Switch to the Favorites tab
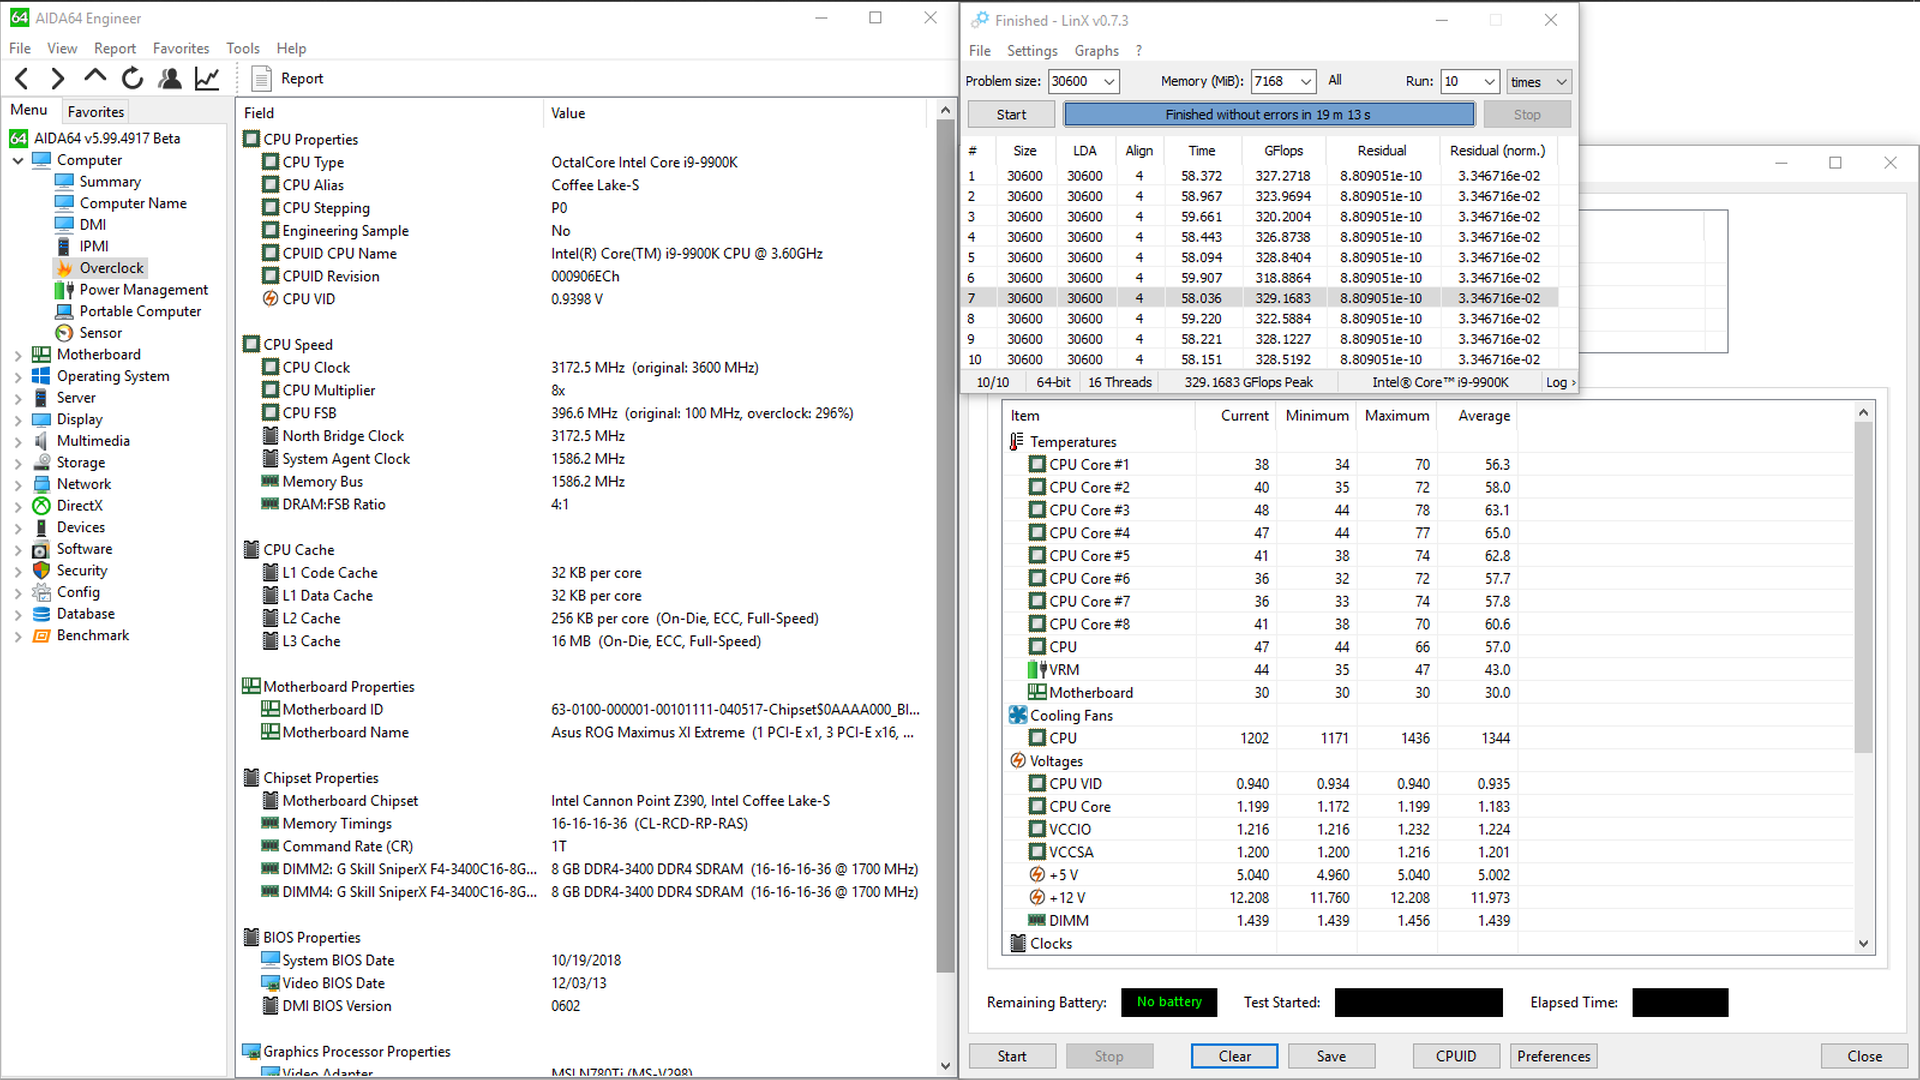Viewport: 1920px width, 1080px height. (96, 111)
